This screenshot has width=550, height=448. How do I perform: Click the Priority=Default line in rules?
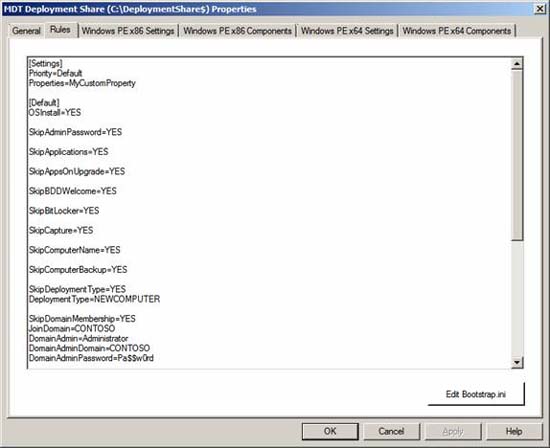pos(55,73)
